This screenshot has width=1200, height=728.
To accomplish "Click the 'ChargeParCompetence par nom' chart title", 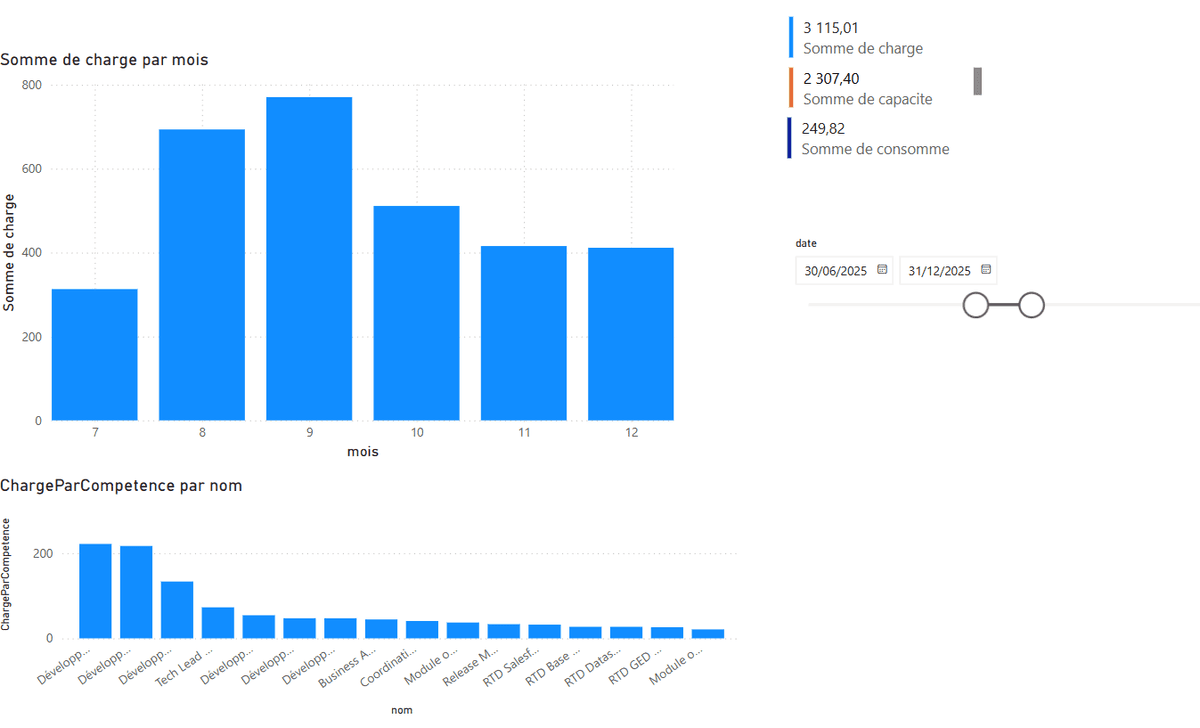I will click(x=121, y=486).
